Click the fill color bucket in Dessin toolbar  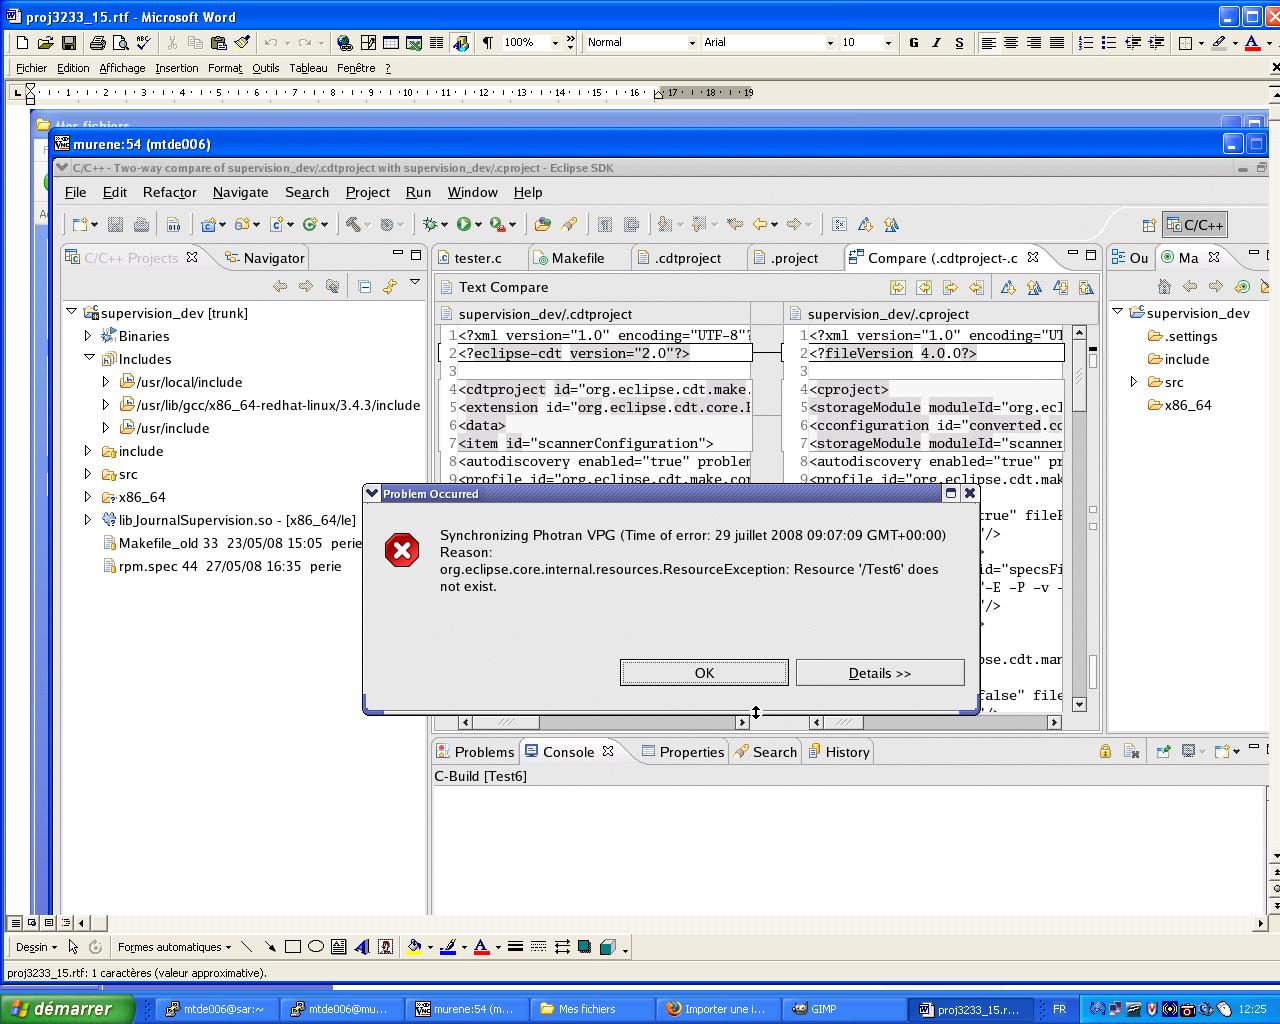(x=414, y=947)
